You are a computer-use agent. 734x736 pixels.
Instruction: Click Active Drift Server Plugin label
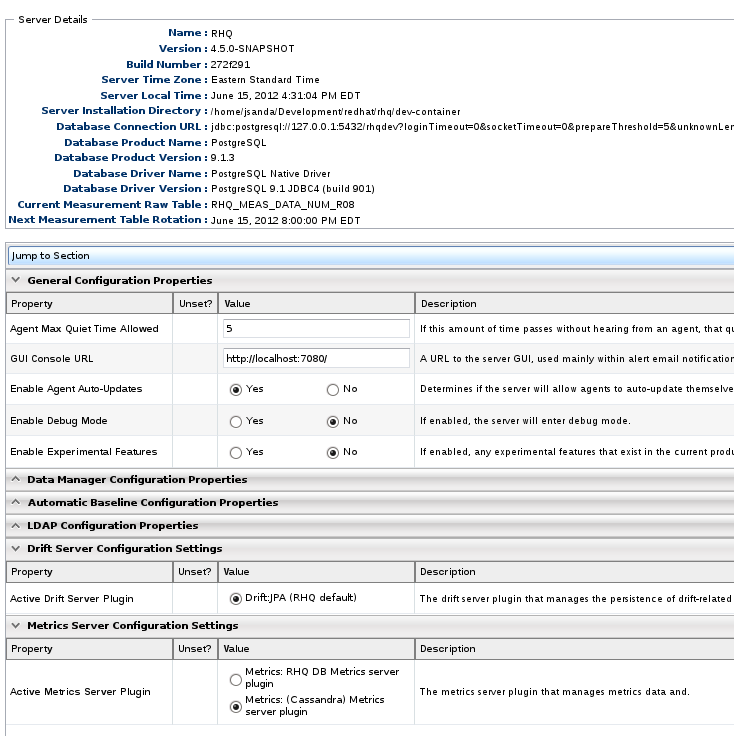pos(72,599)
